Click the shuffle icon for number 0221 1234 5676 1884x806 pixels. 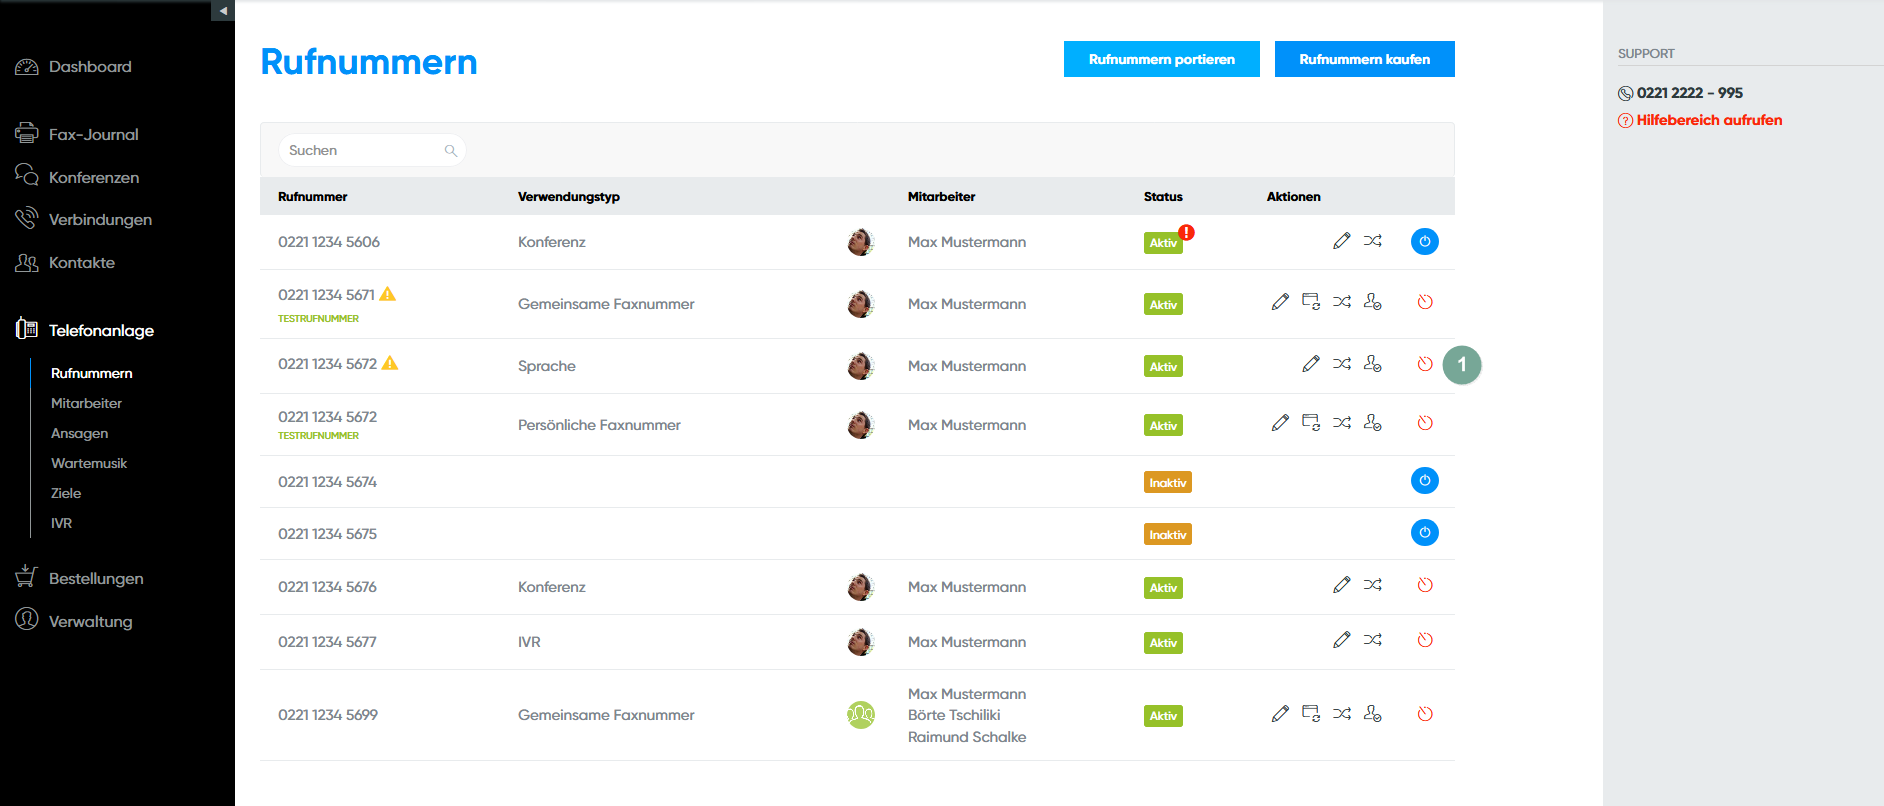click(x=1372, y=585)
